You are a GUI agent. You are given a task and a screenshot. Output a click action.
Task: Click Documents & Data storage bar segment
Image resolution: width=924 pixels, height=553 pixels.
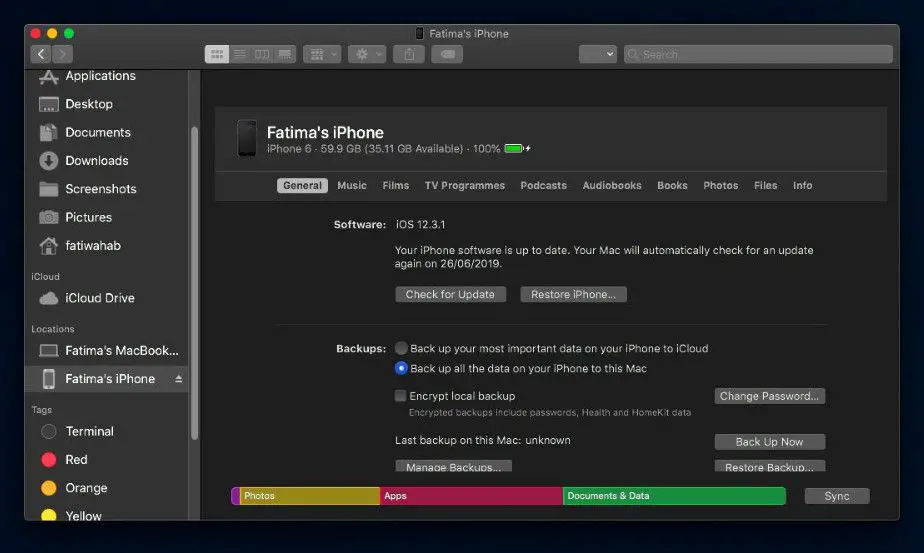click(x=674, y=496)
